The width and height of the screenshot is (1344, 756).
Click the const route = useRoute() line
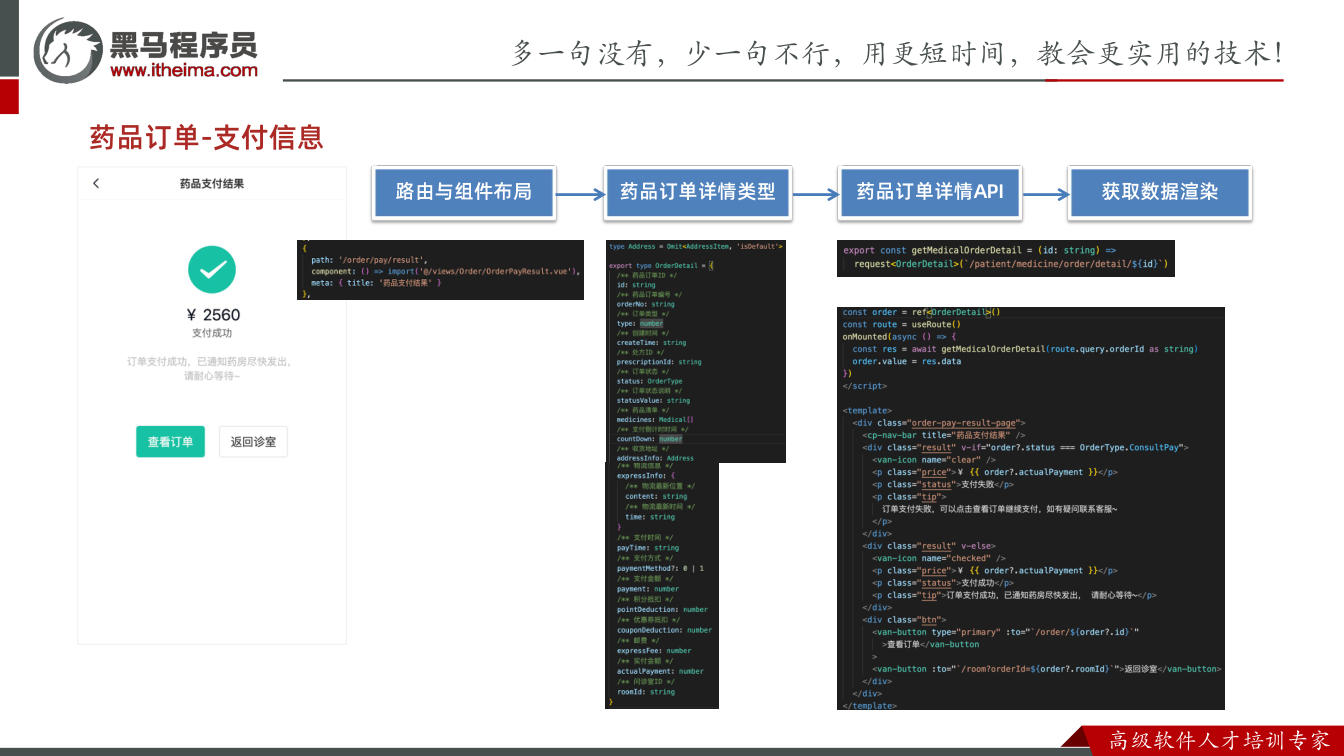(902, 324)
